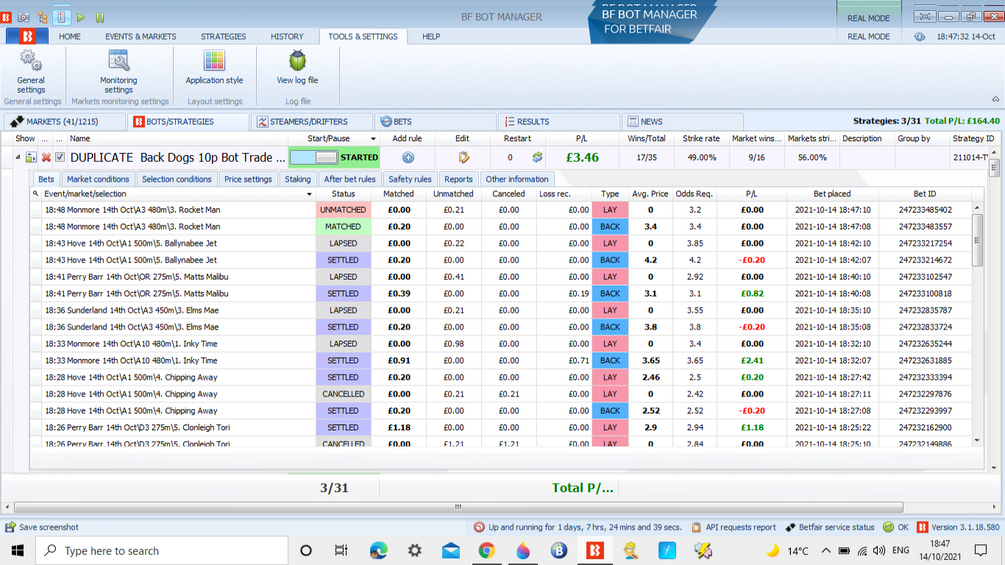Click the horizontal scrollbar at the bottom
Viewport: 1005px width, 565px height.
458,507
